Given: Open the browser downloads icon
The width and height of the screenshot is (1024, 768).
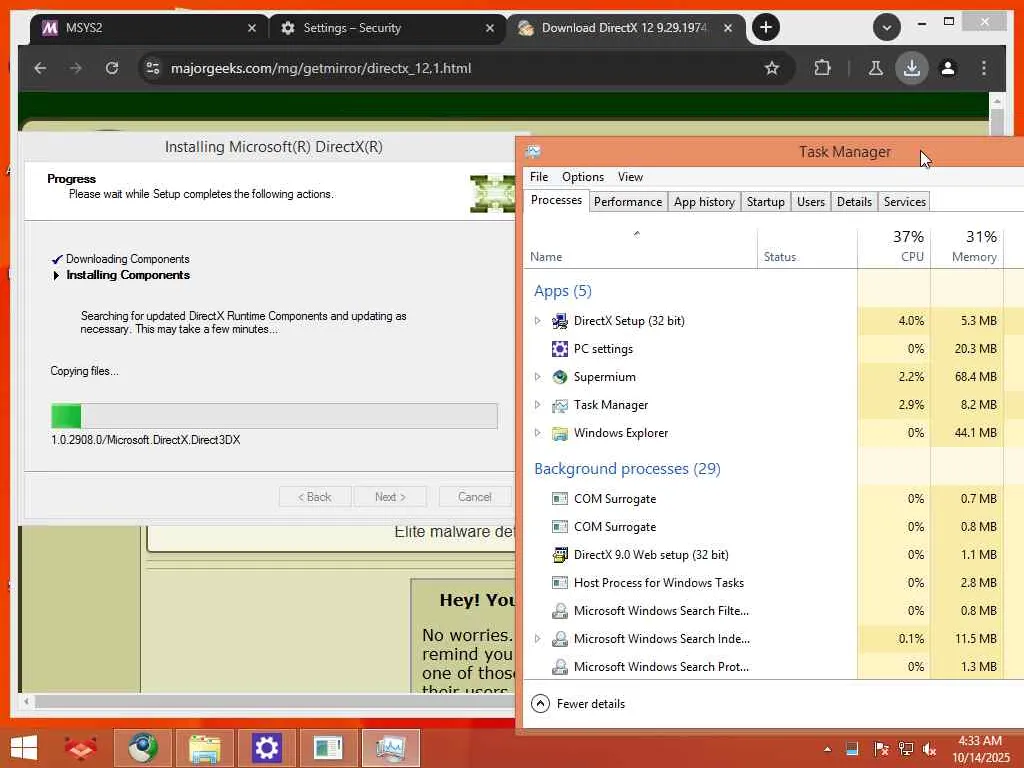Looking at the screenshot, I should [912, 68].
